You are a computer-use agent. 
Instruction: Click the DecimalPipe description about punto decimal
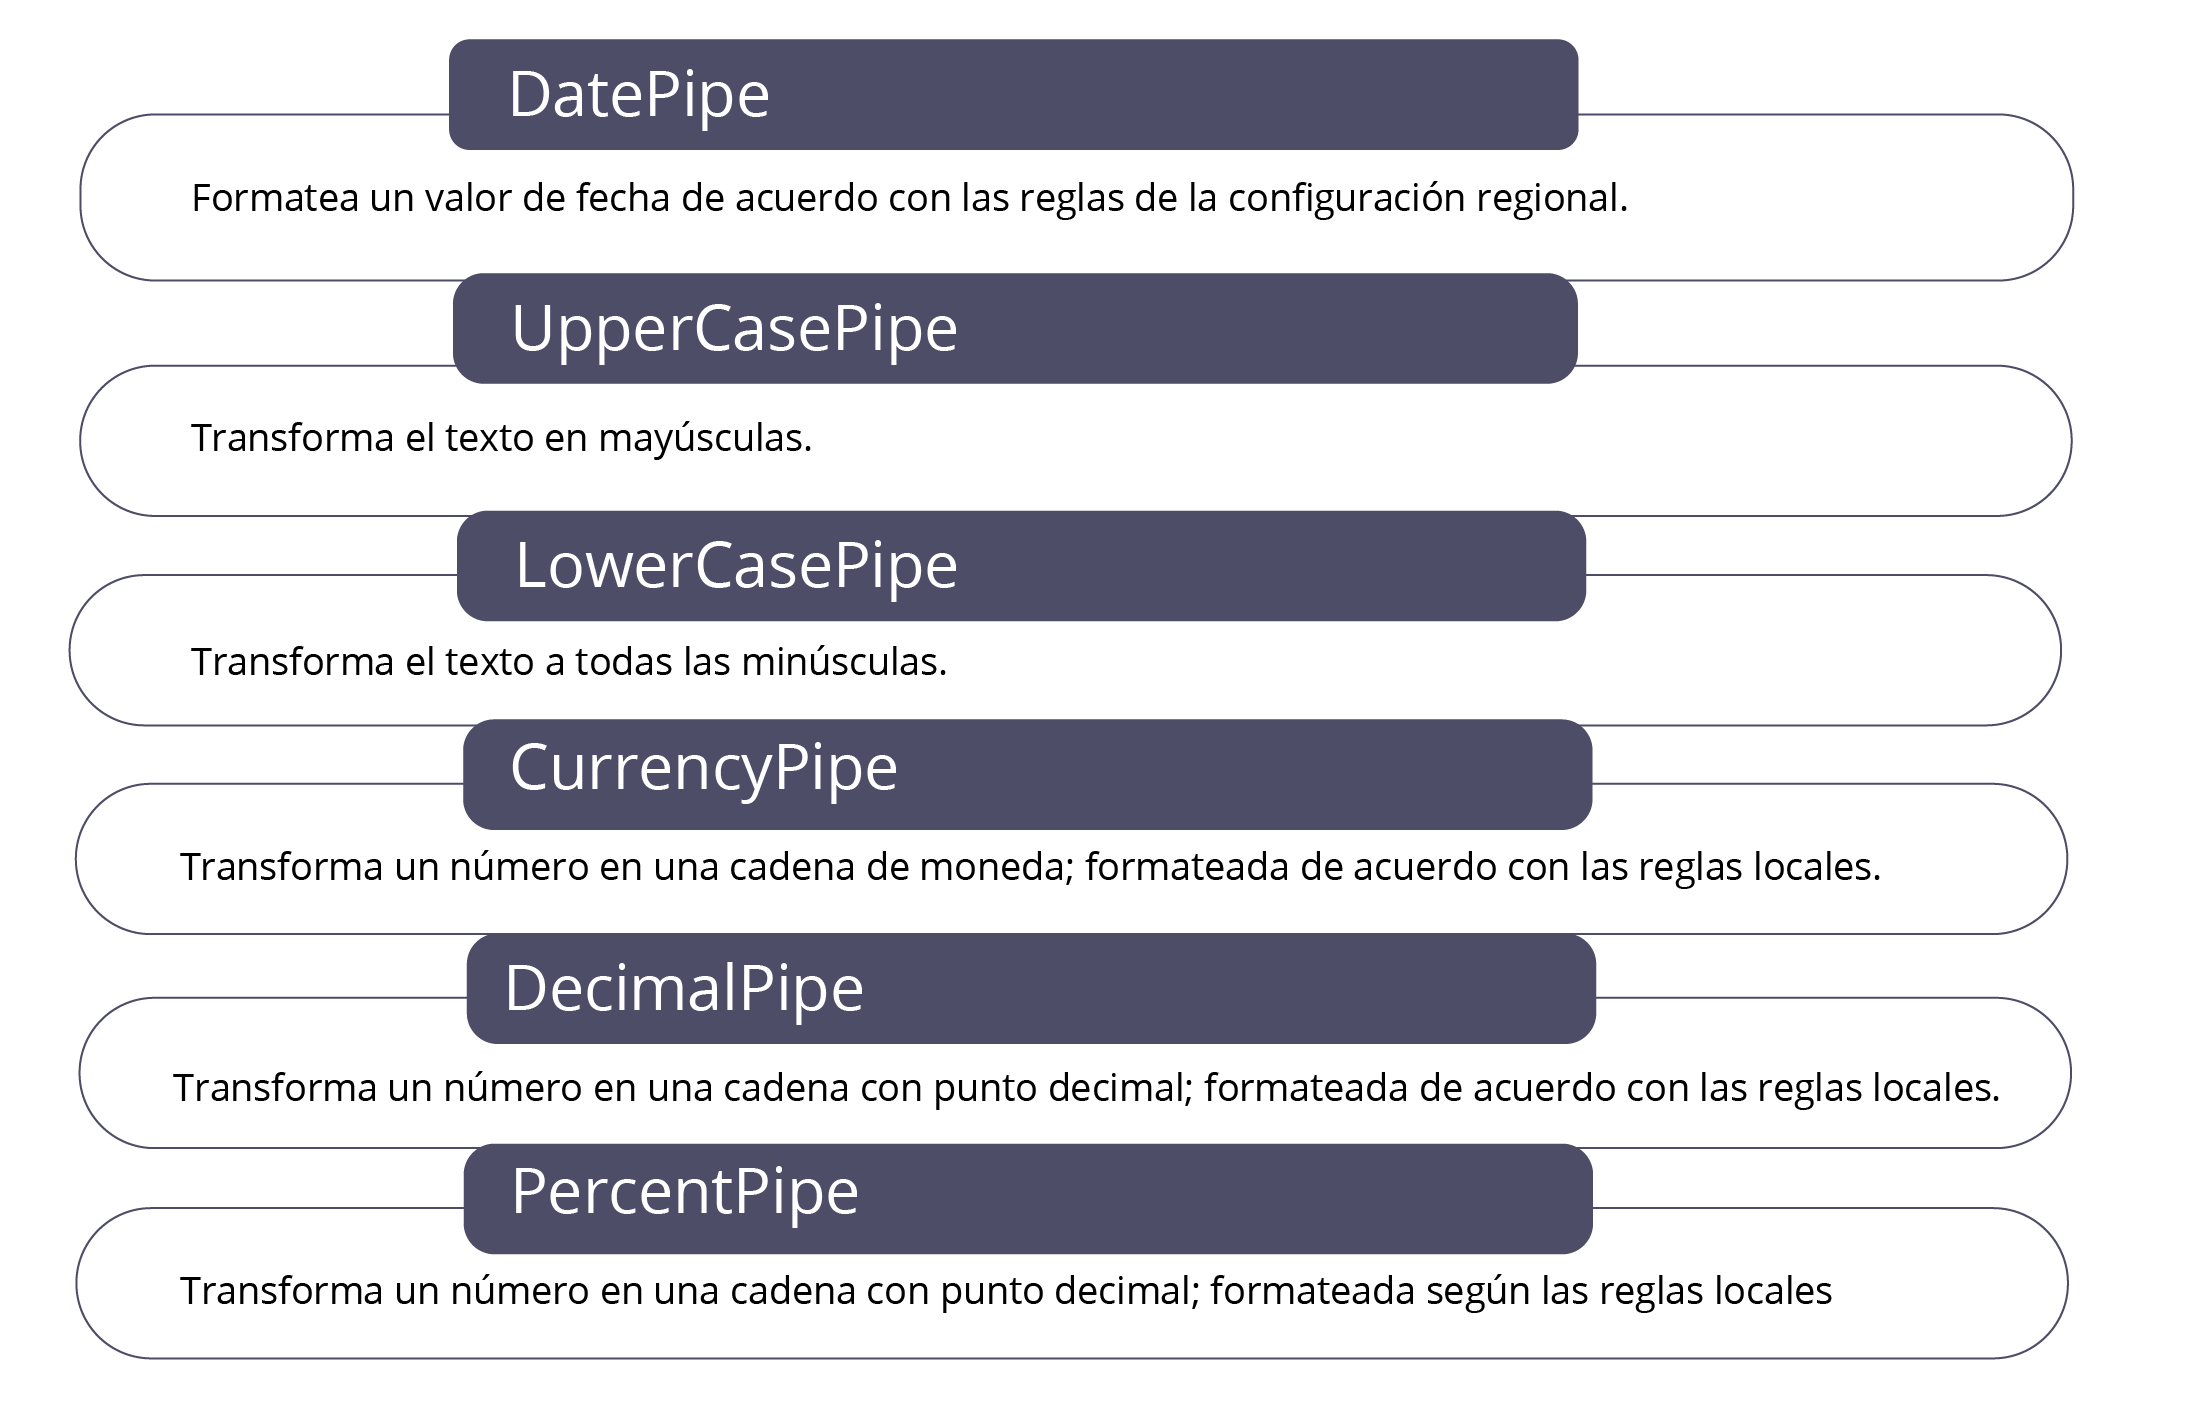point(1086,1088)
